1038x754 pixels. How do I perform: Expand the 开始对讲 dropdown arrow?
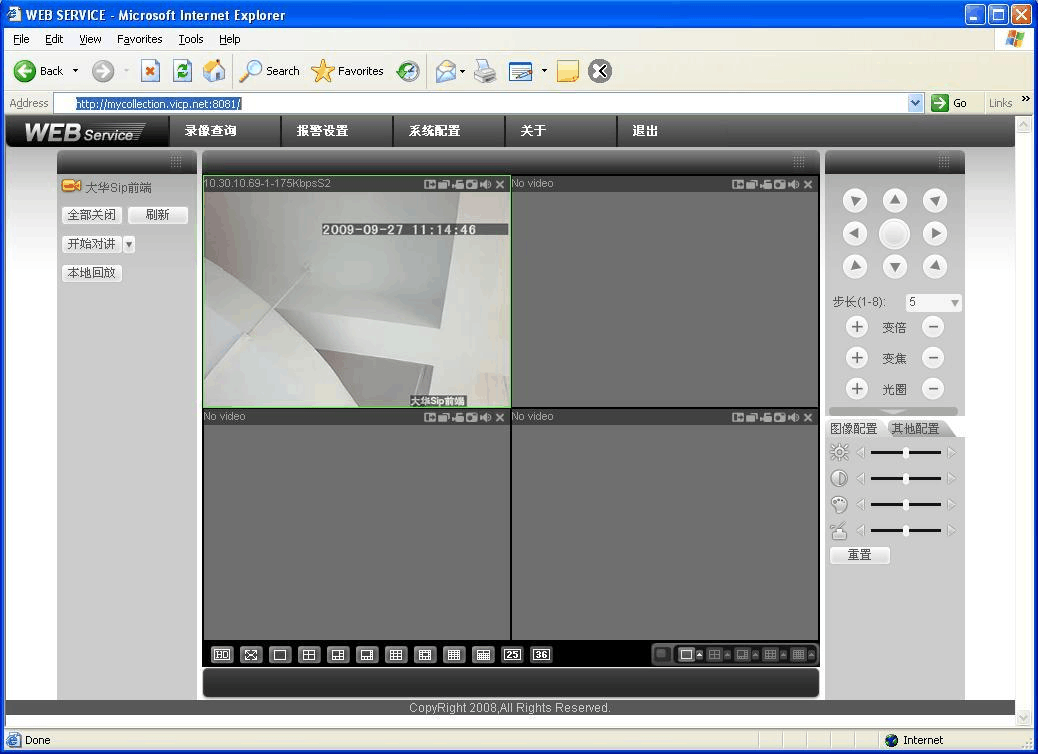pos(129,244)
